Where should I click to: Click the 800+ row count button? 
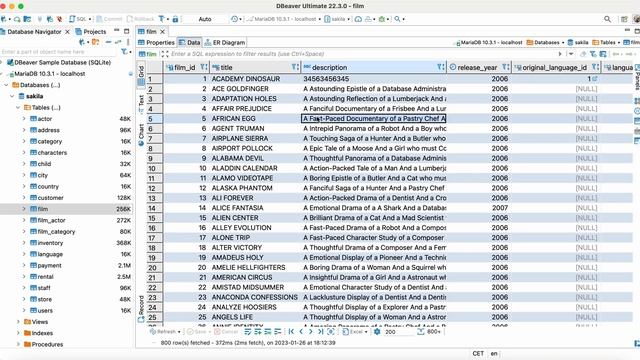(429, 332)
